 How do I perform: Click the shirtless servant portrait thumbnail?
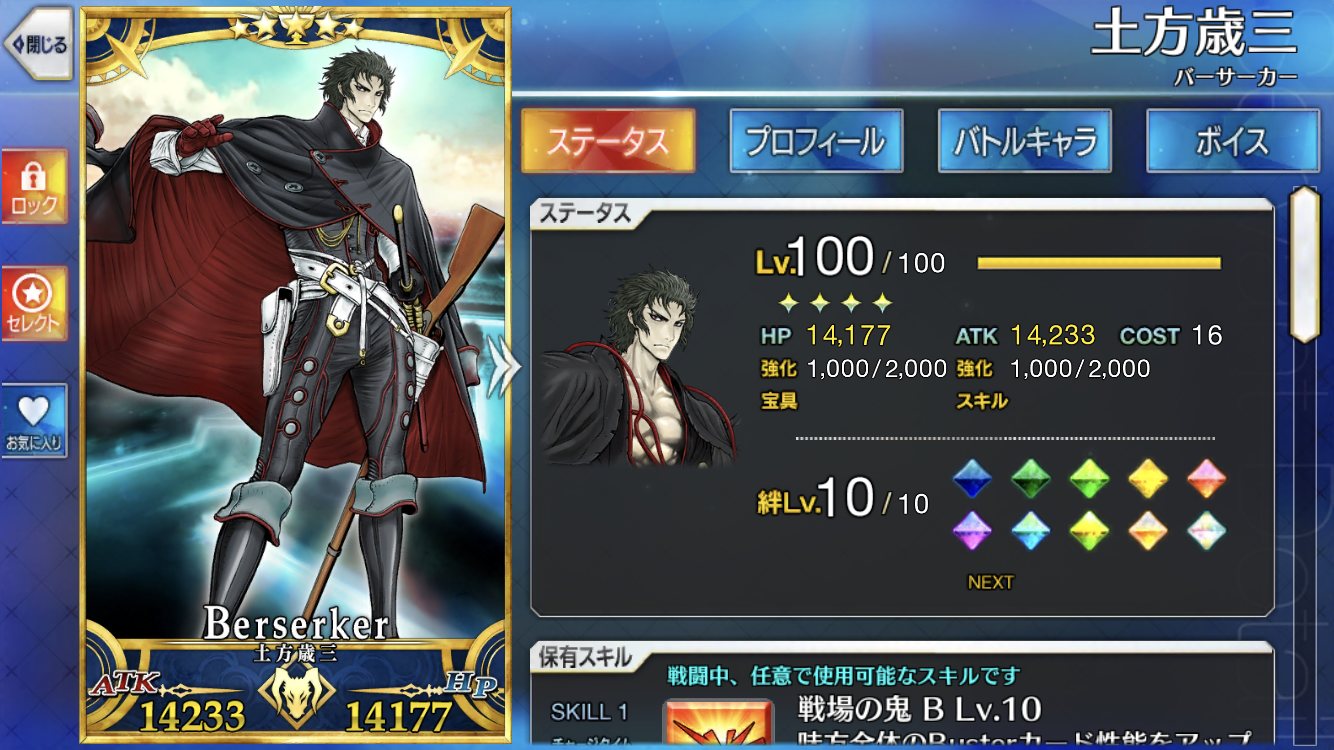[x=639, y=365]
